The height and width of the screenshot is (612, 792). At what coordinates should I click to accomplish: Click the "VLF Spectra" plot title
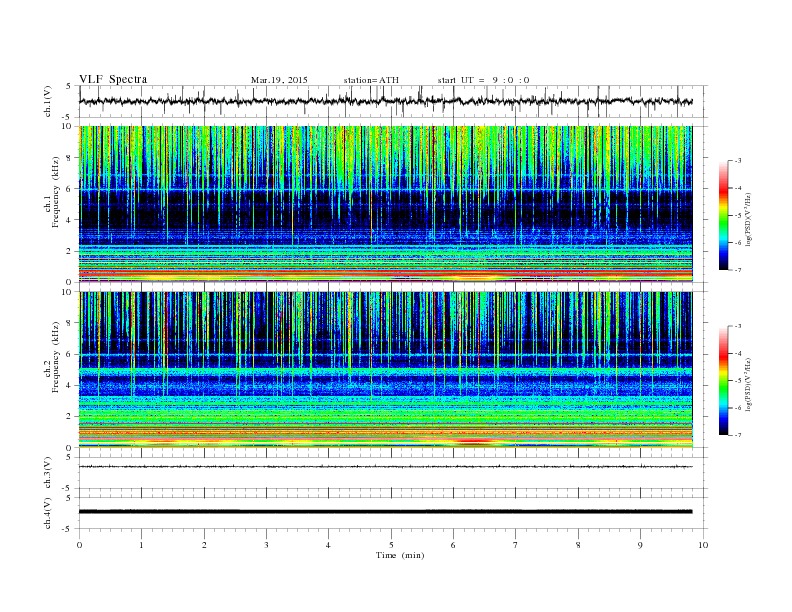click(113, 79)
